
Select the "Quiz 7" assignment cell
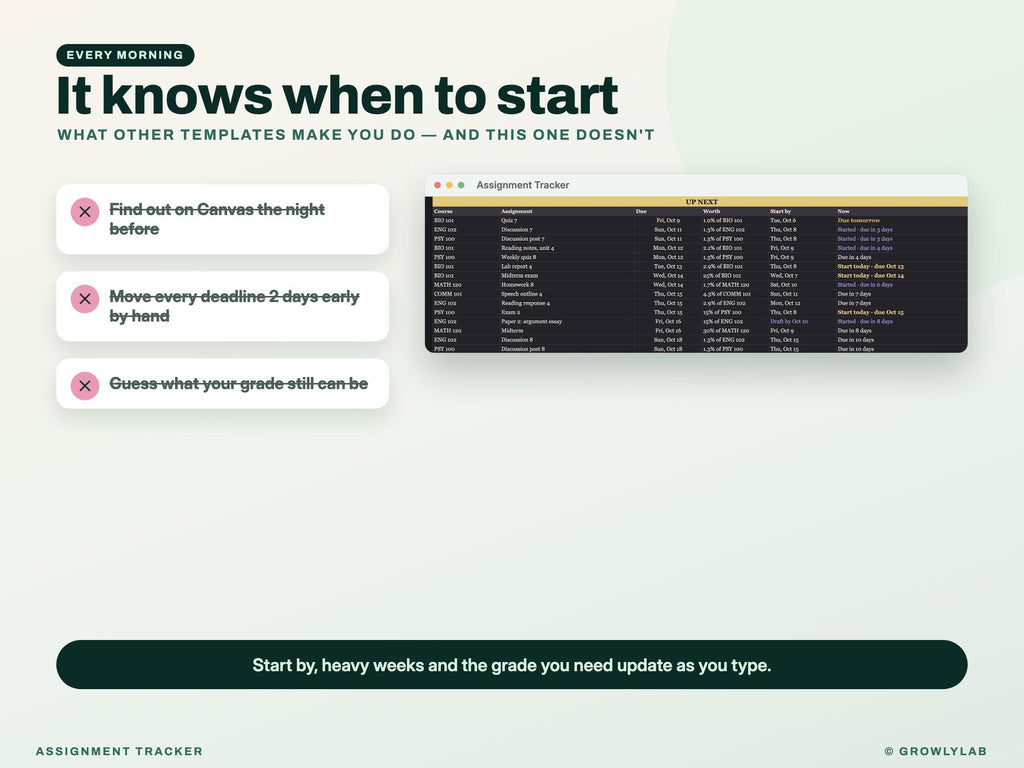click(x=509, y=221)
